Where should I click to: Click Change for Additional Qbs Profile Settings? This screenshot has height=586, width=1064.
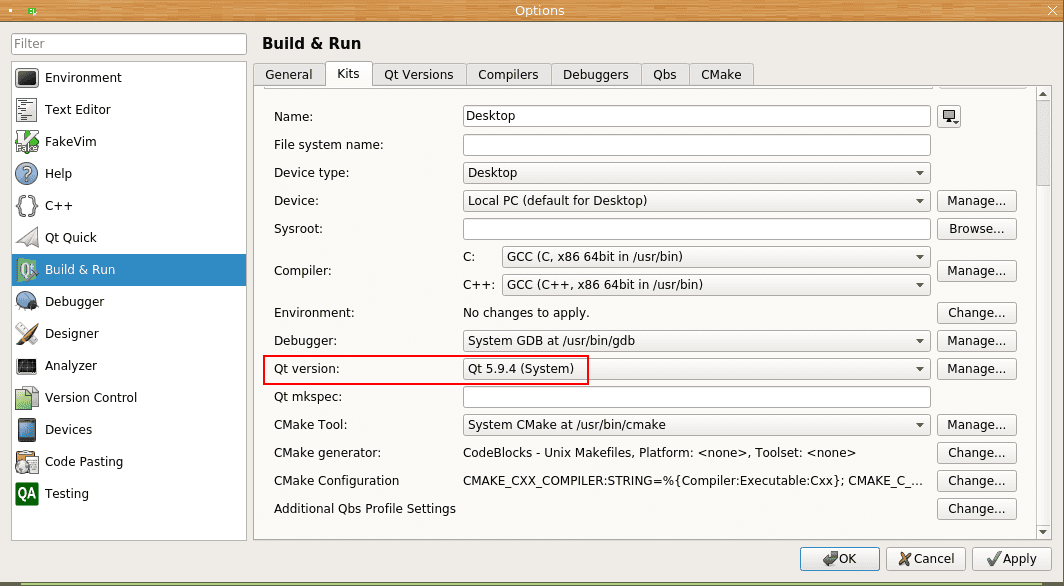[976, 509]
